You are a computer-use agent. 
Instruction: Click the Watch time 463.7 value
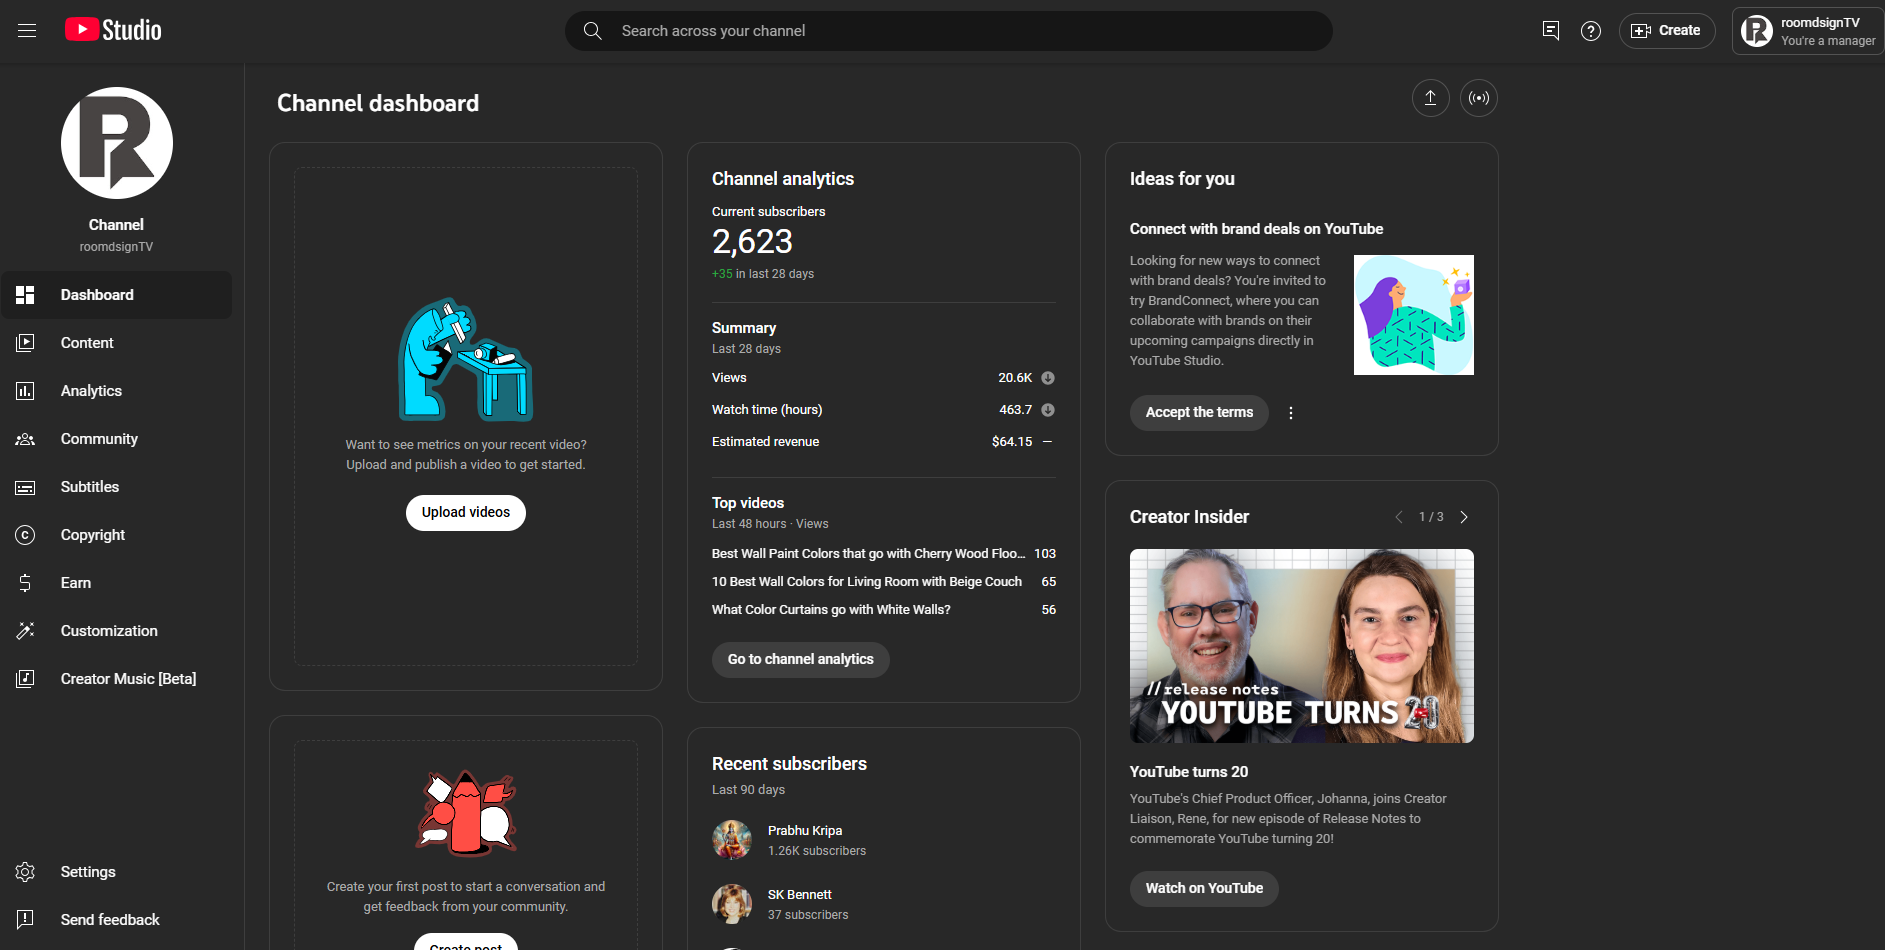coord(1016,410)
